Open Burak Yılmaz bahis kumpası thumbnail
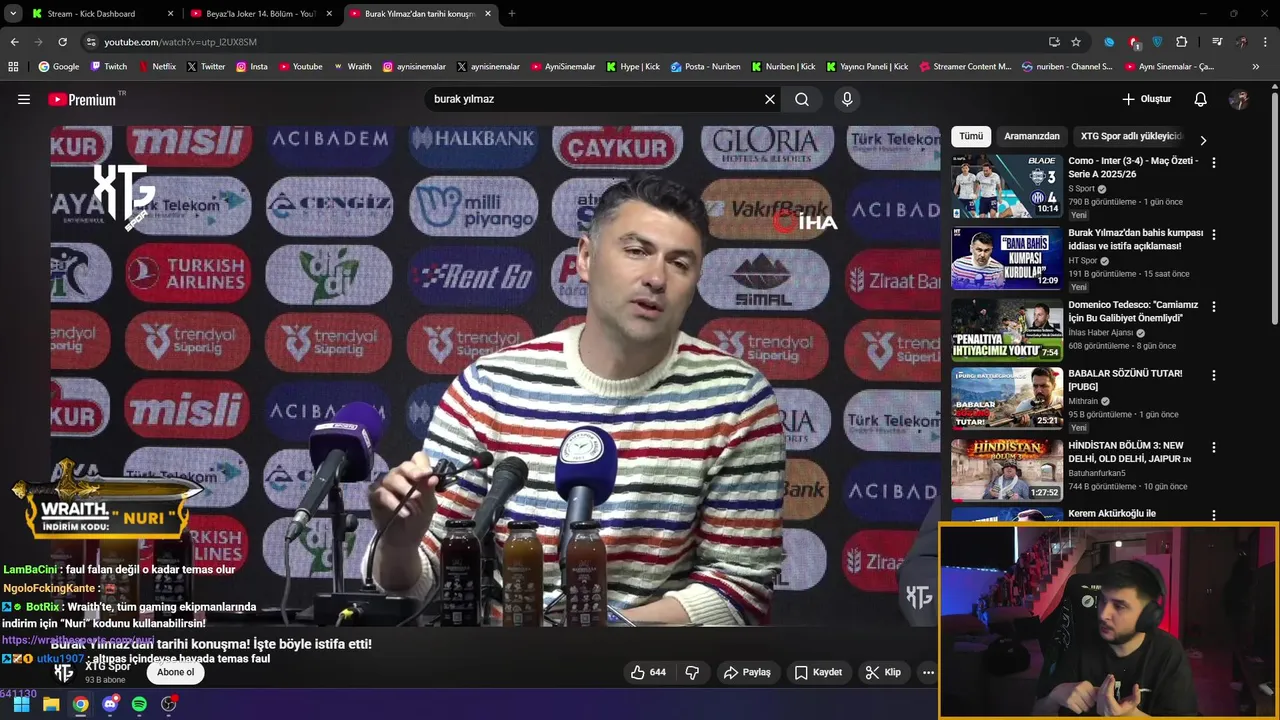Image resolution: width=1280 pixels, height=720 pixels. [1006, 258]
